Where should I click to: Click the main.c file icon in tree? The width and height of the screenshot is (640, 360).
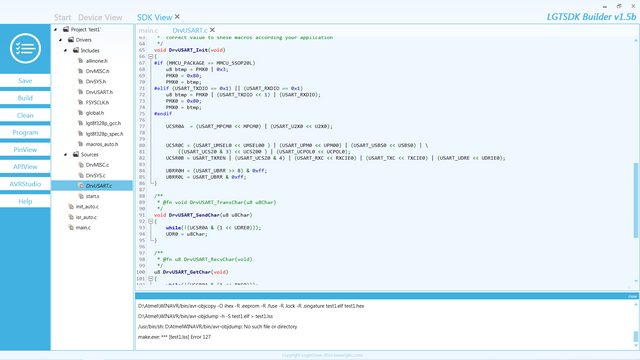(71, 227)
